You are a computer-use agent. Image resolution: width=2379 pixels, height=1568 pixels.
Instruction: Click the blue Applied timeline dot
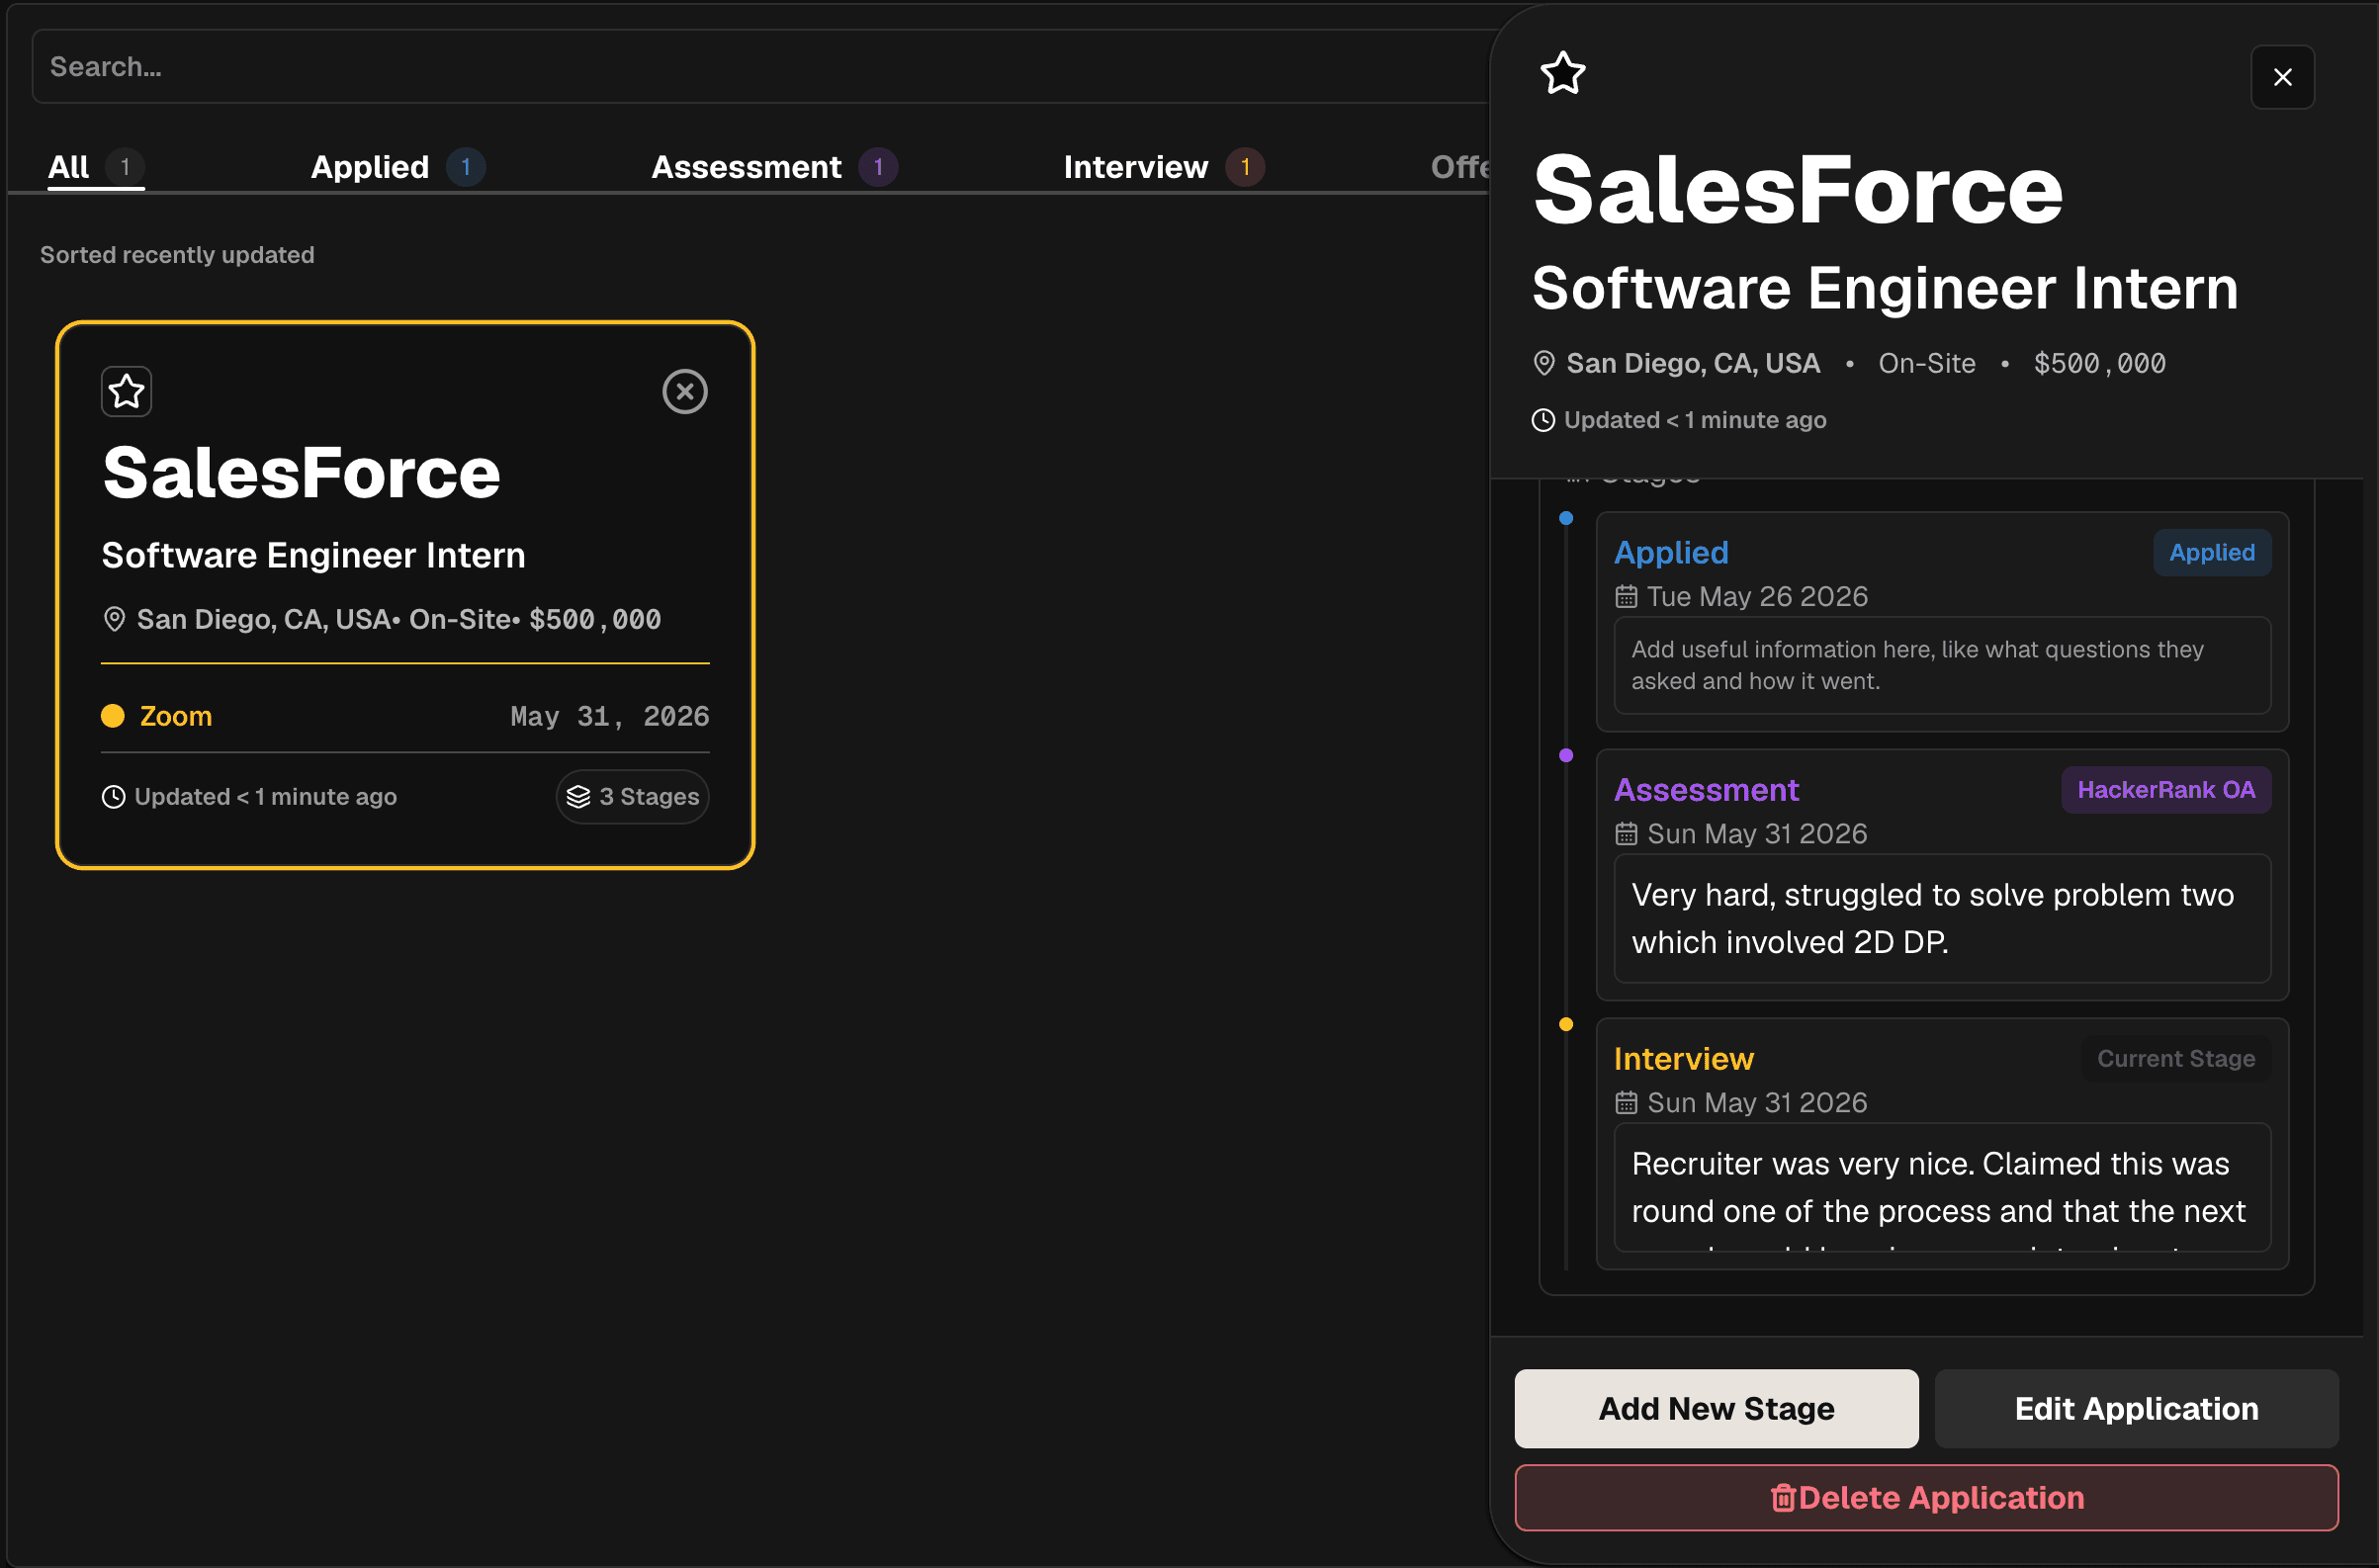click(x=1567, y=518)
